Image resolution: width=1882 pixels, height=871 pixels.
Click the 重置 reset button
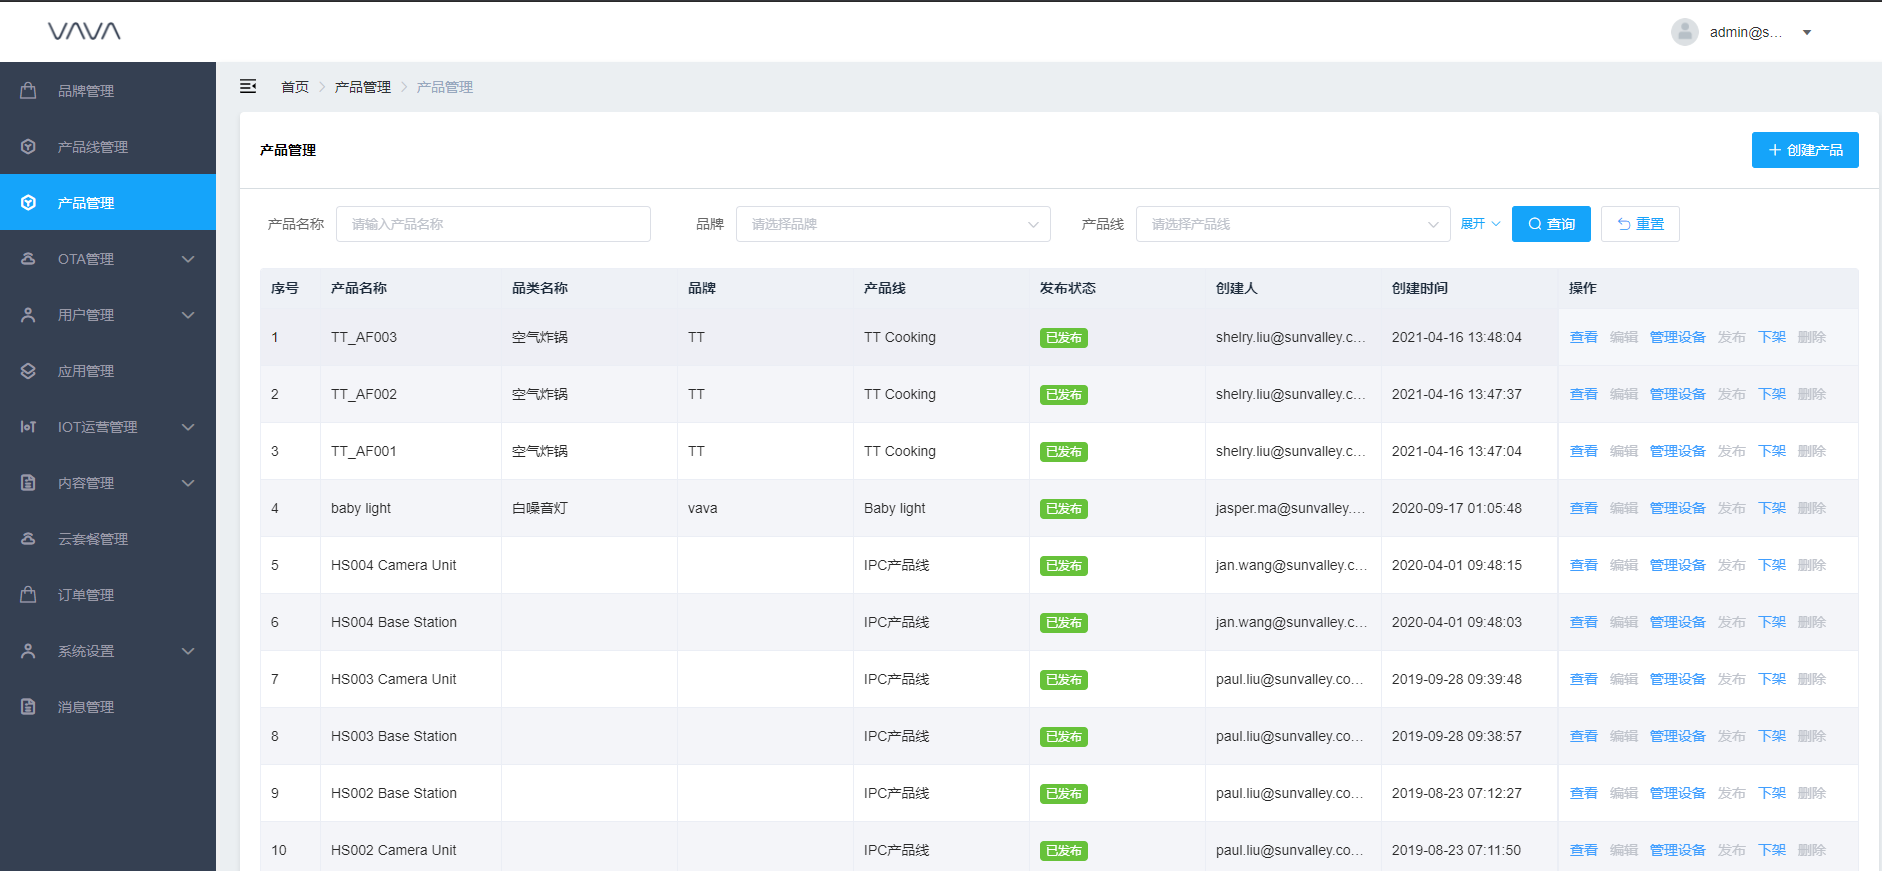pyautogui.click(x=1640, y=224)
